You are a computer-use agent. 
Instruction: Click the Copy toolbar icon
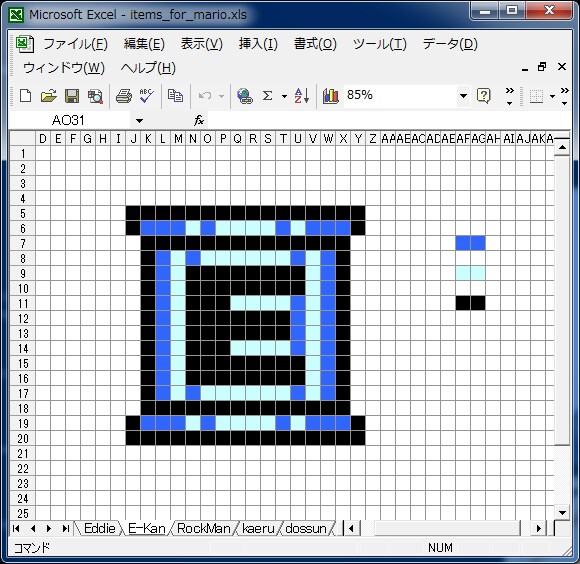click(175, 96)
